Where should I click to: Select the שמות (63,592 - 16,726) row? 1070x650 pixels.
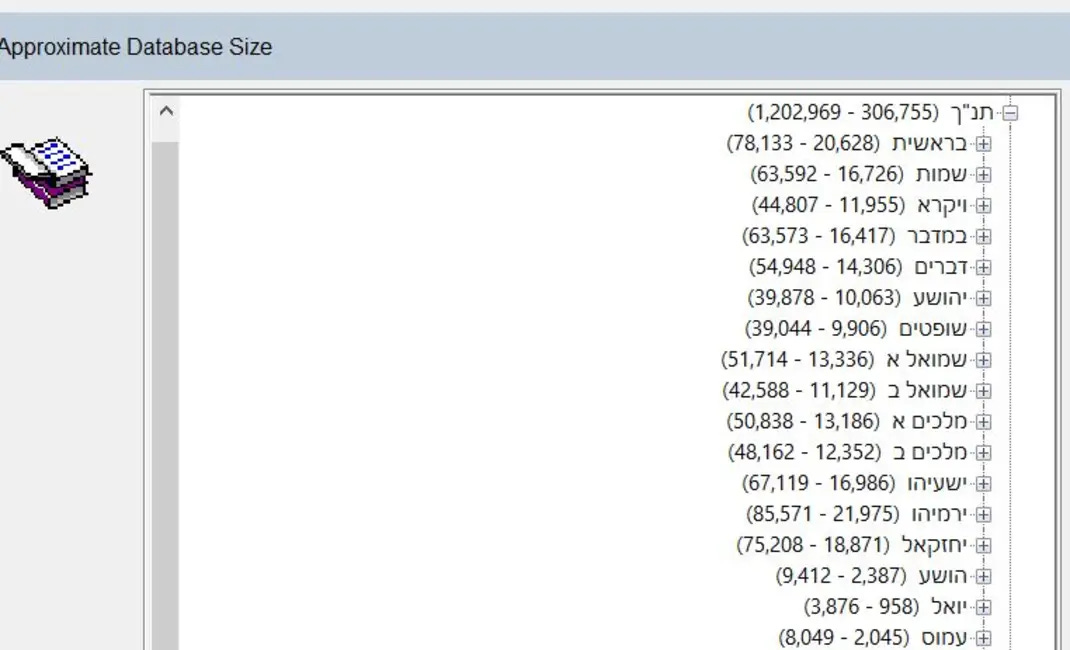[858, 174]
